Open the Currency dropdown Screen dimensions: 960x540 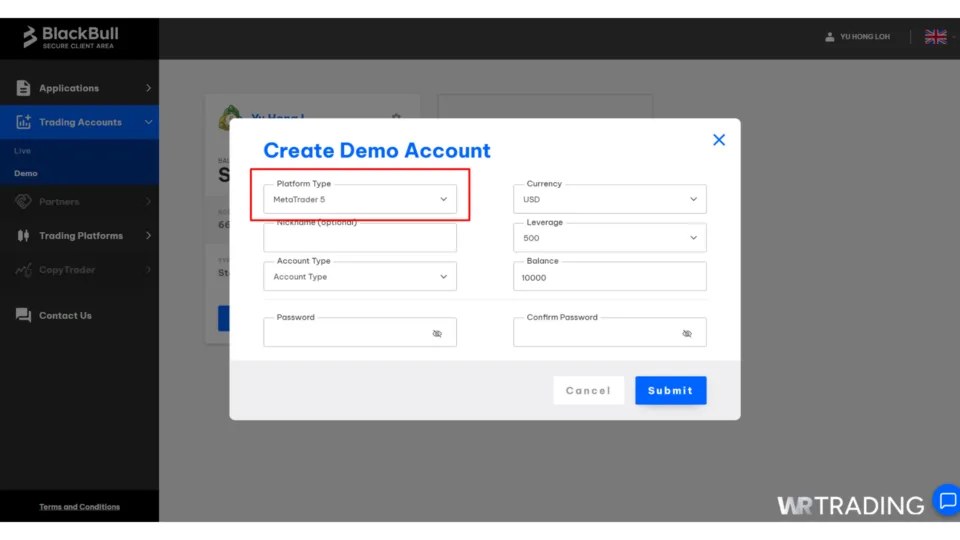point(609,199)
